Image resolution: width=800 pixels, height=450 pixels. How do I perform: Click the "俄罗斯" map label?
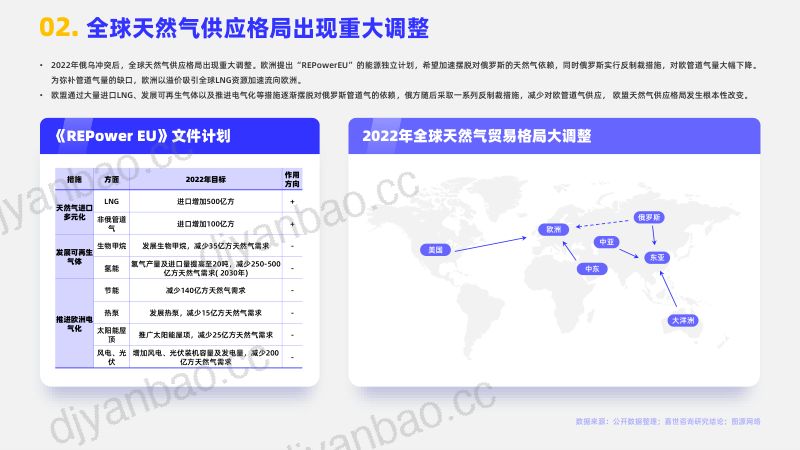pos(649,217)
